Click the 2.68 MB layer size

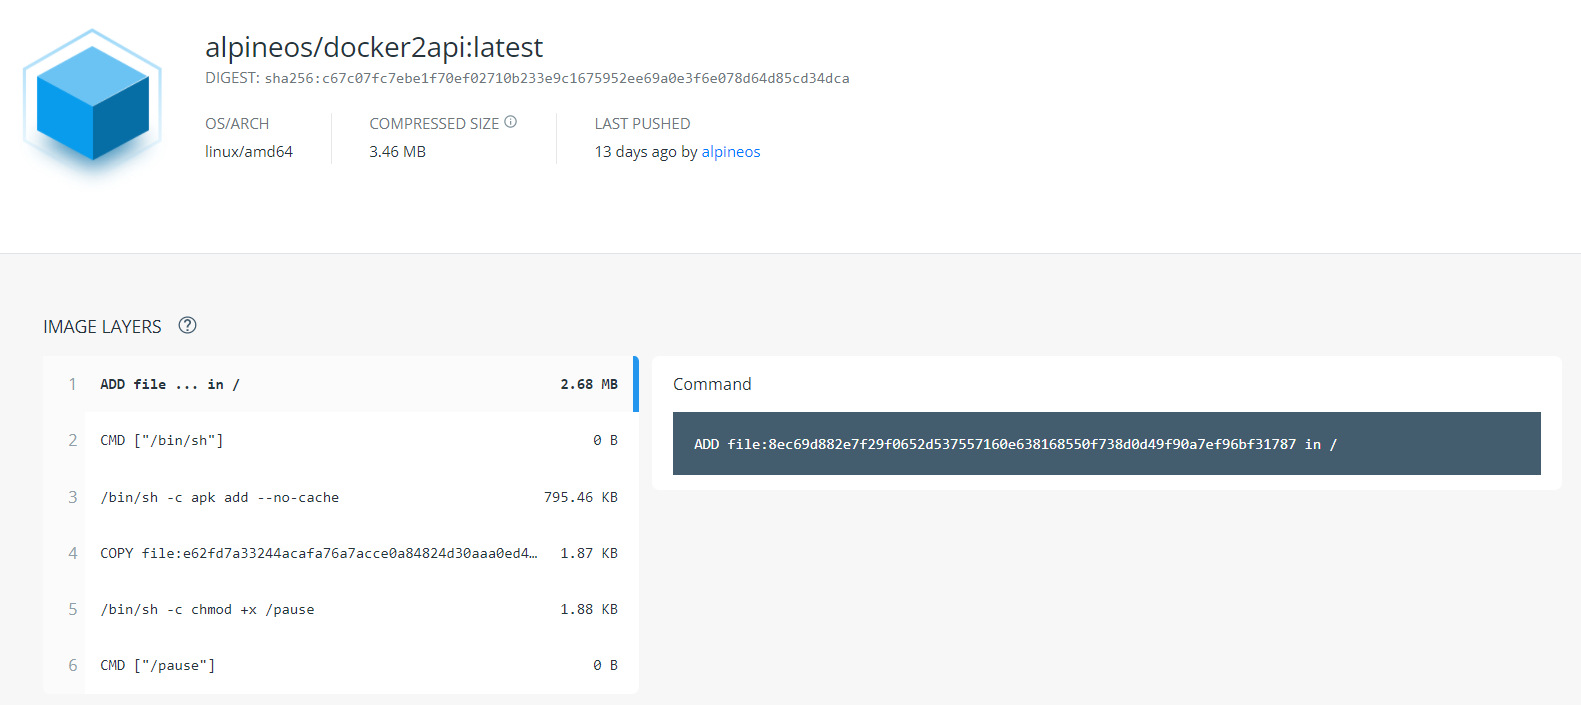(588, 384)
